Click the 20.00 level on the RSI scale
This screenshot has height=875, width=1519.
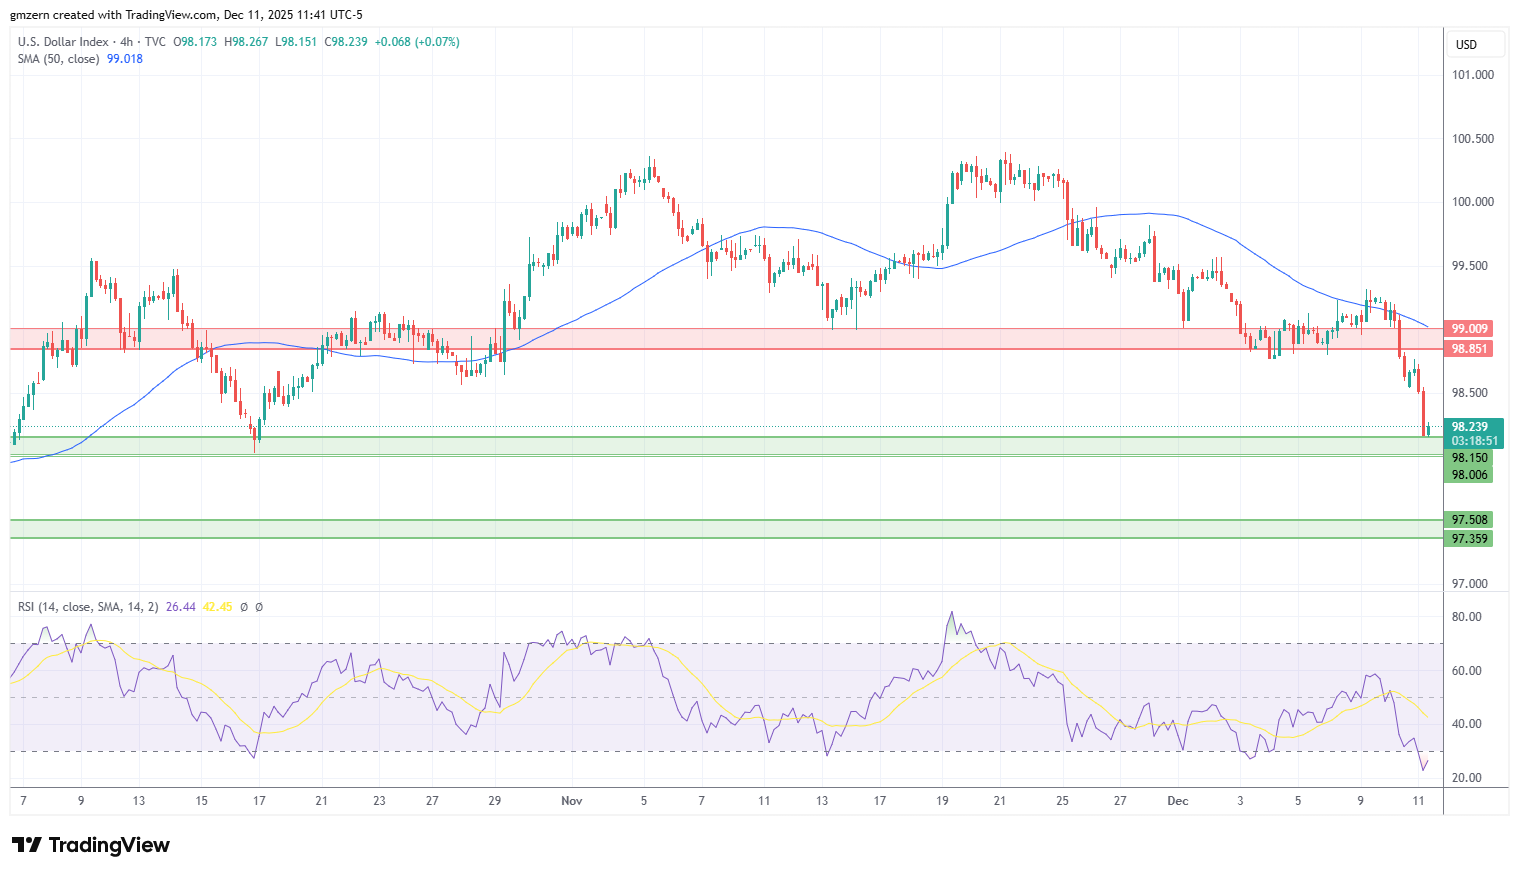click(x=1467, y=778)
